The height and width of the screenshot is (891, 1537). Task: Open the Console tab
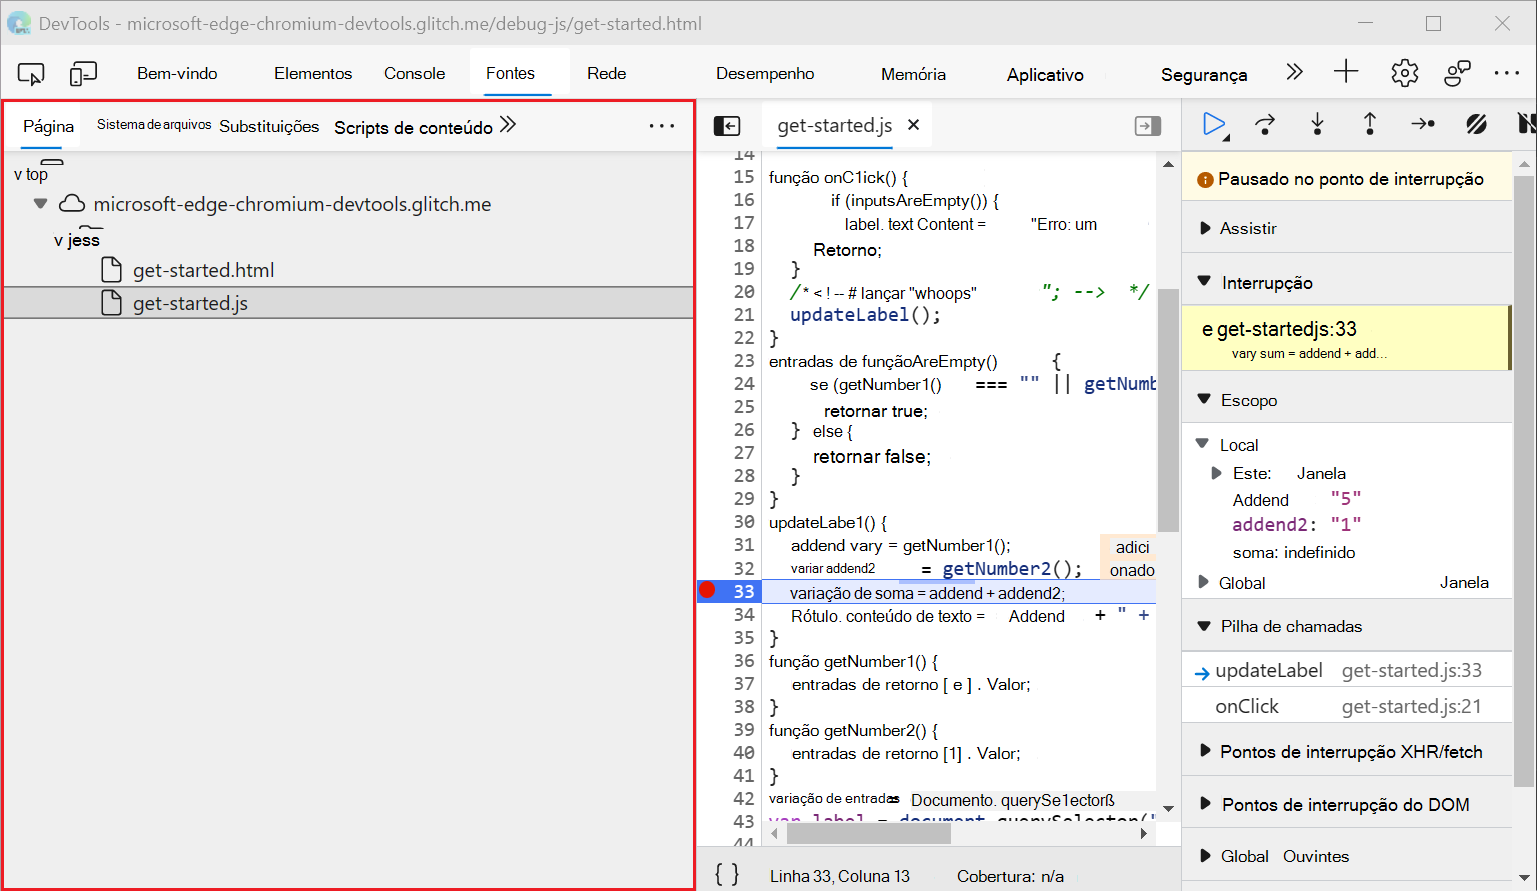(x=414, y=73)
